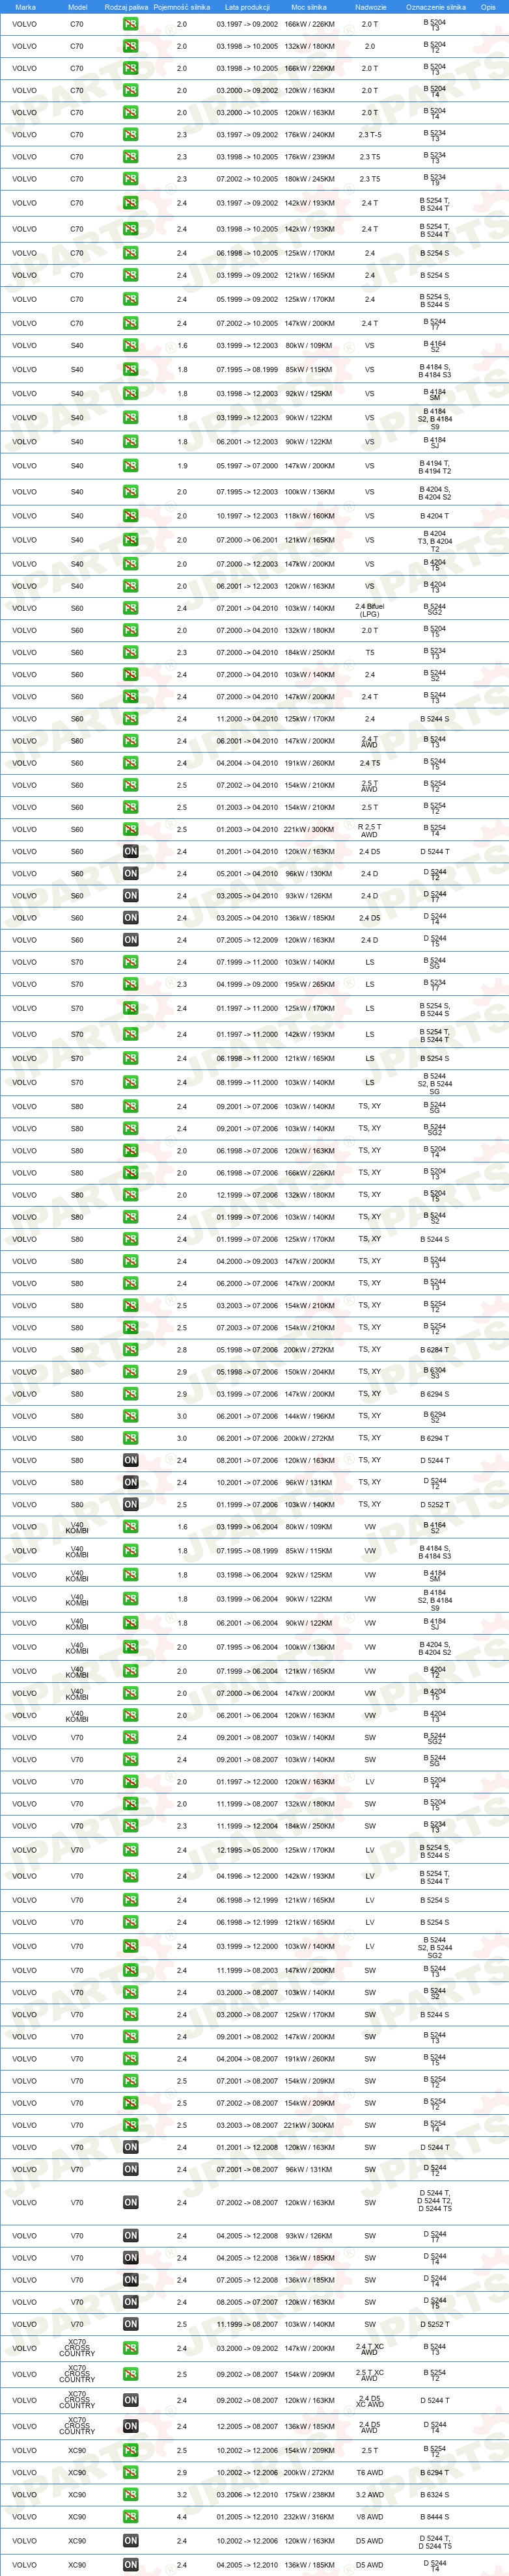Click the 01.2005 -> 12.2010 production years cell
This screenshot has width=509, height=2576.
(247, 2517)
